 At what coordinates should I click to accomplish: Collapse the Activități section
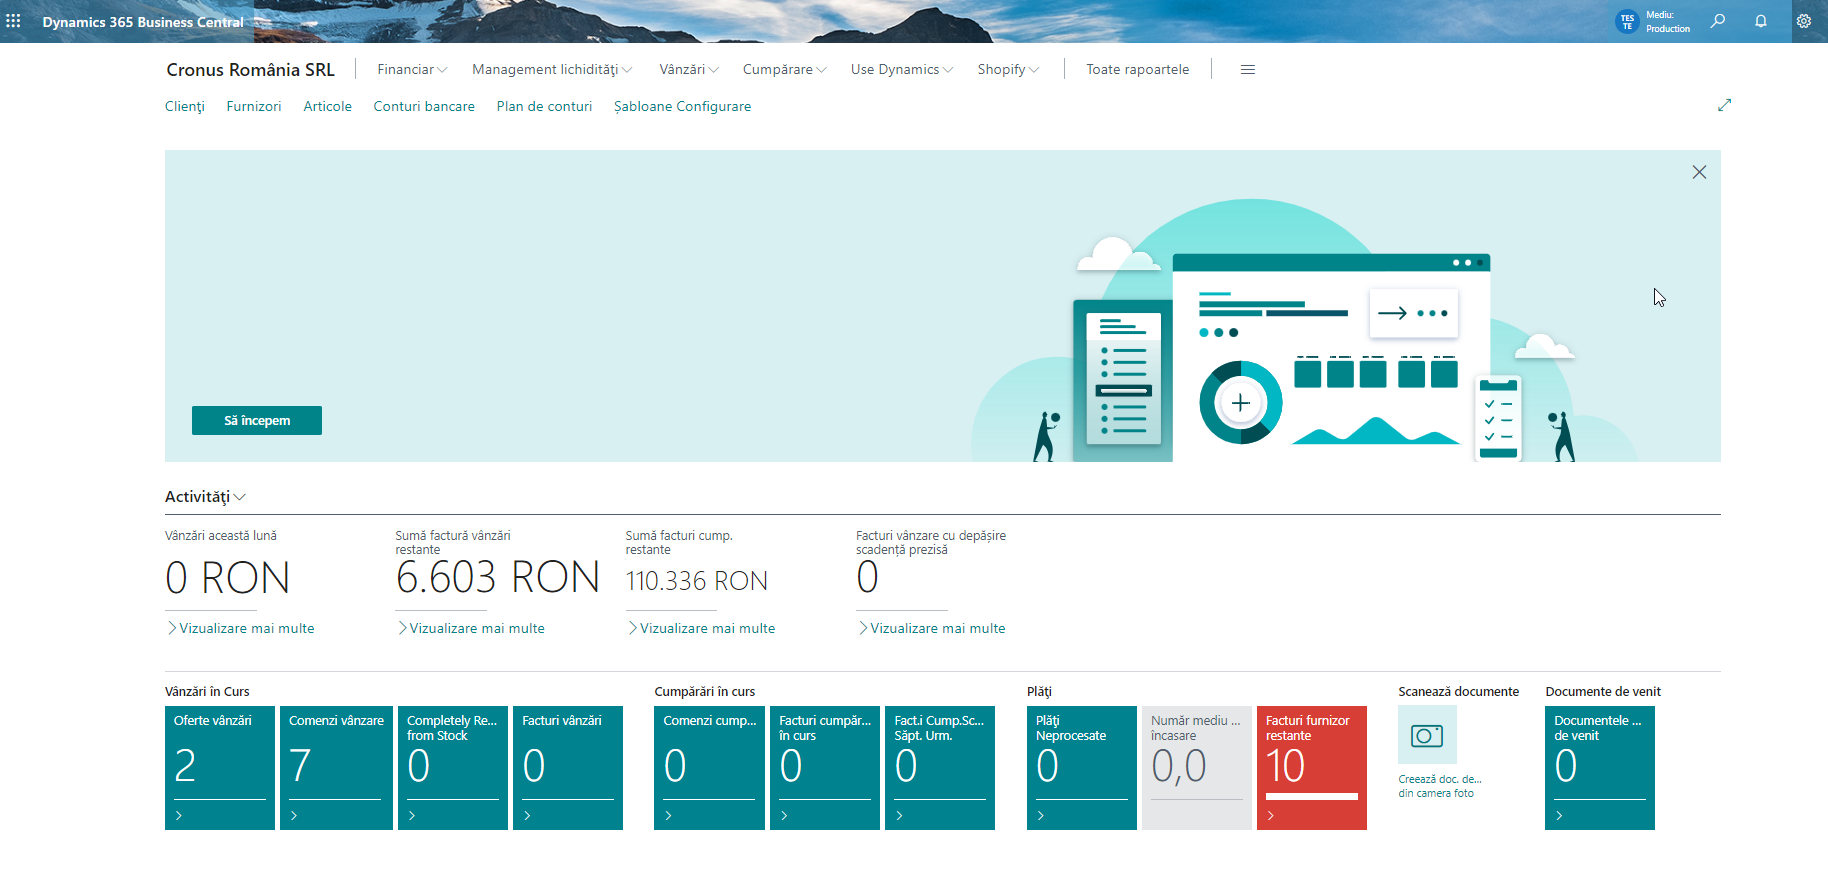[x=205, y=497]
